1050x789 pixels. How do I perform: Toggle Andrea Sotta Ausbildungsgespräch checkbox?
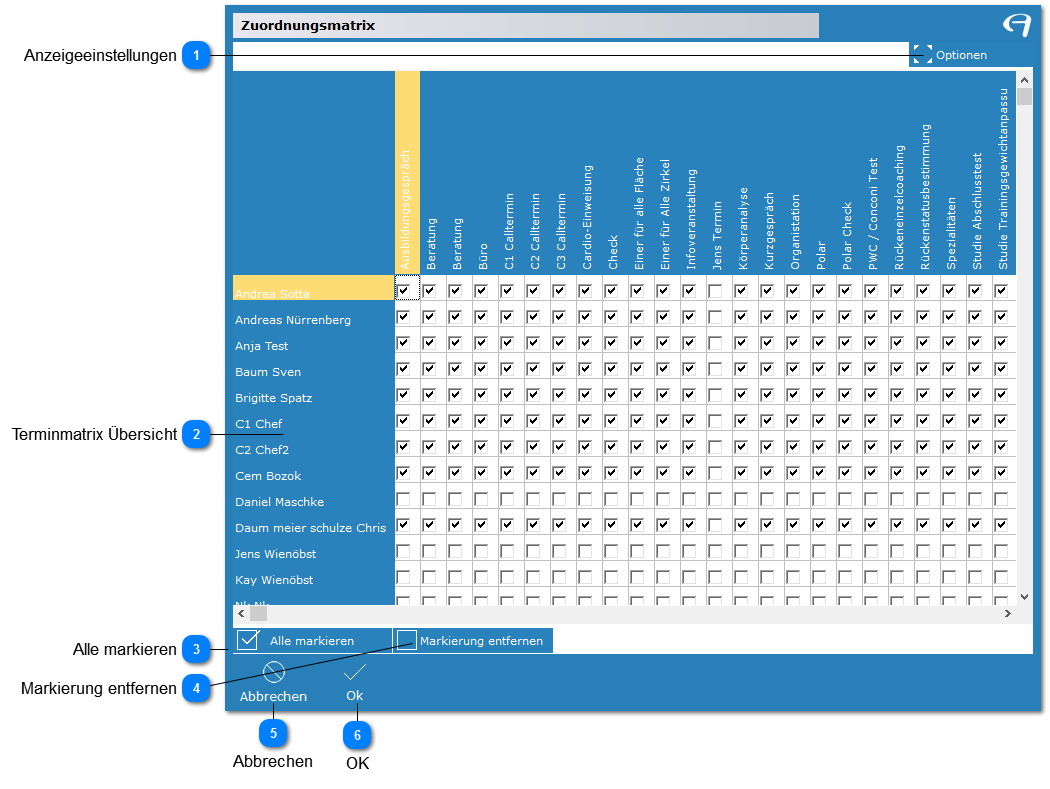point(404,291)
